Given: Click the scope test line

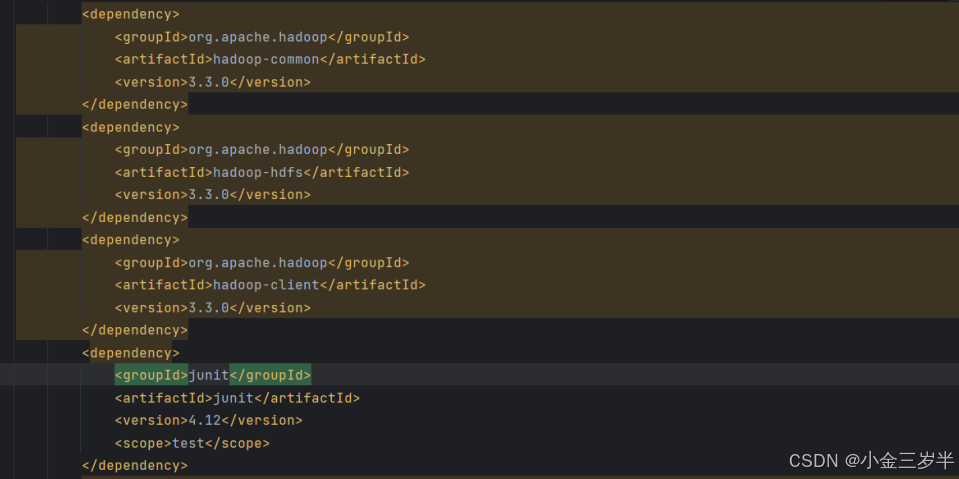Looking at the screenshot, I should click(x=192, y=443).
